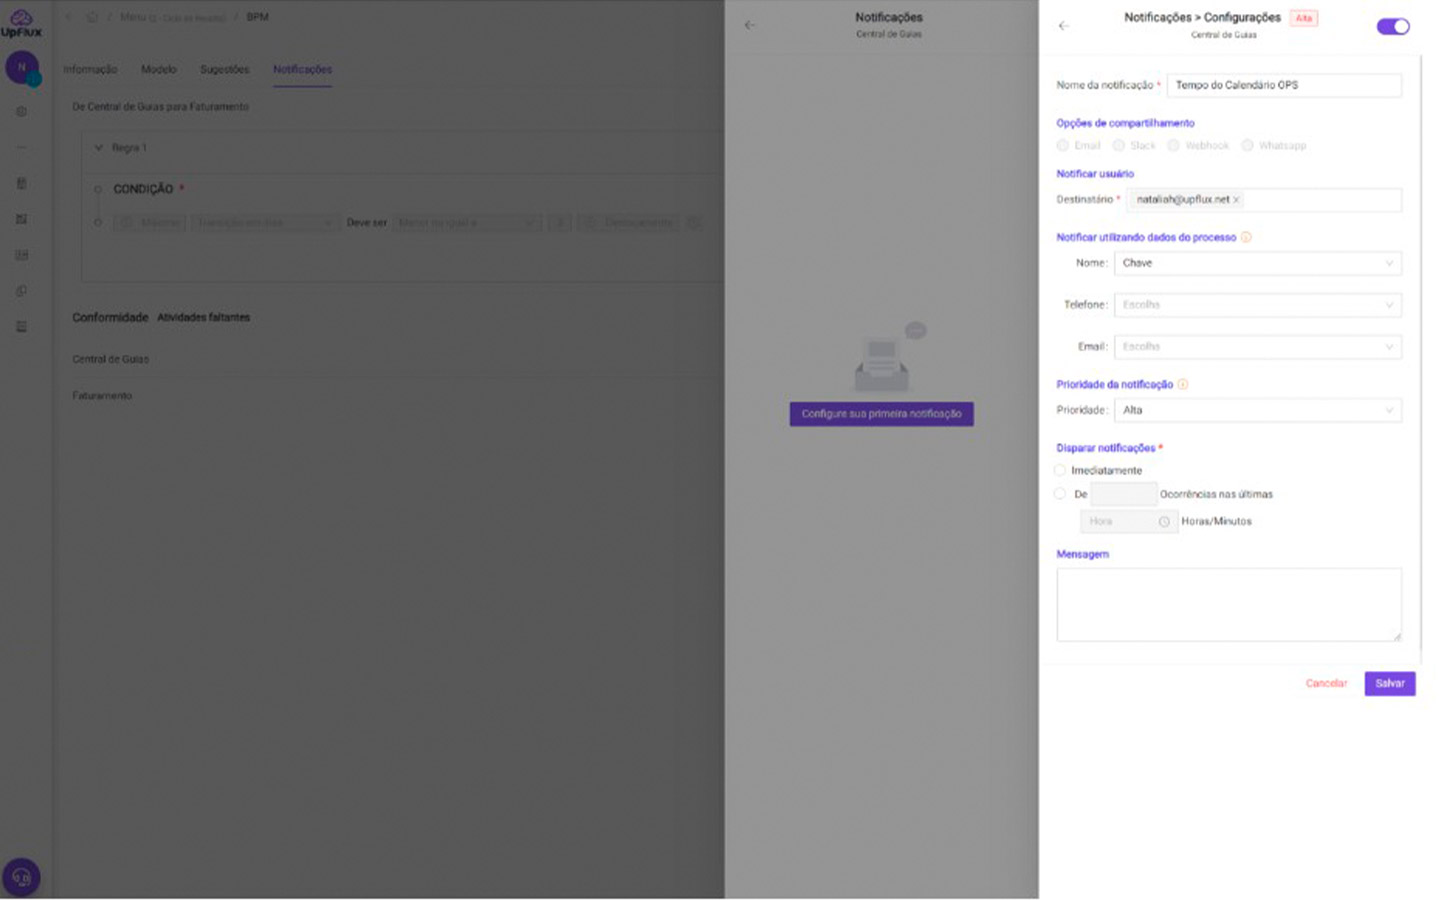Viewport: 1440px width, 900px height.
Task: Open support headset icon at bottom-left
Action: [x=21, y=877]
